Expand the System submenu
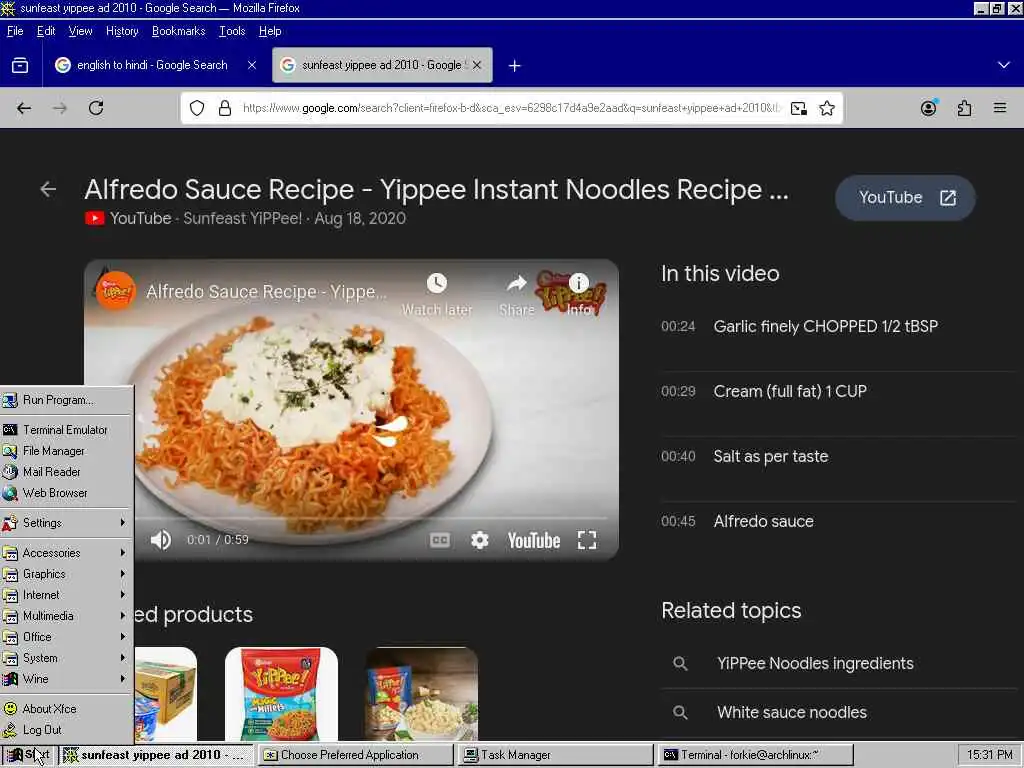Screen dimensions: 1024x768 pyautogui.click(x=67, y=658)
